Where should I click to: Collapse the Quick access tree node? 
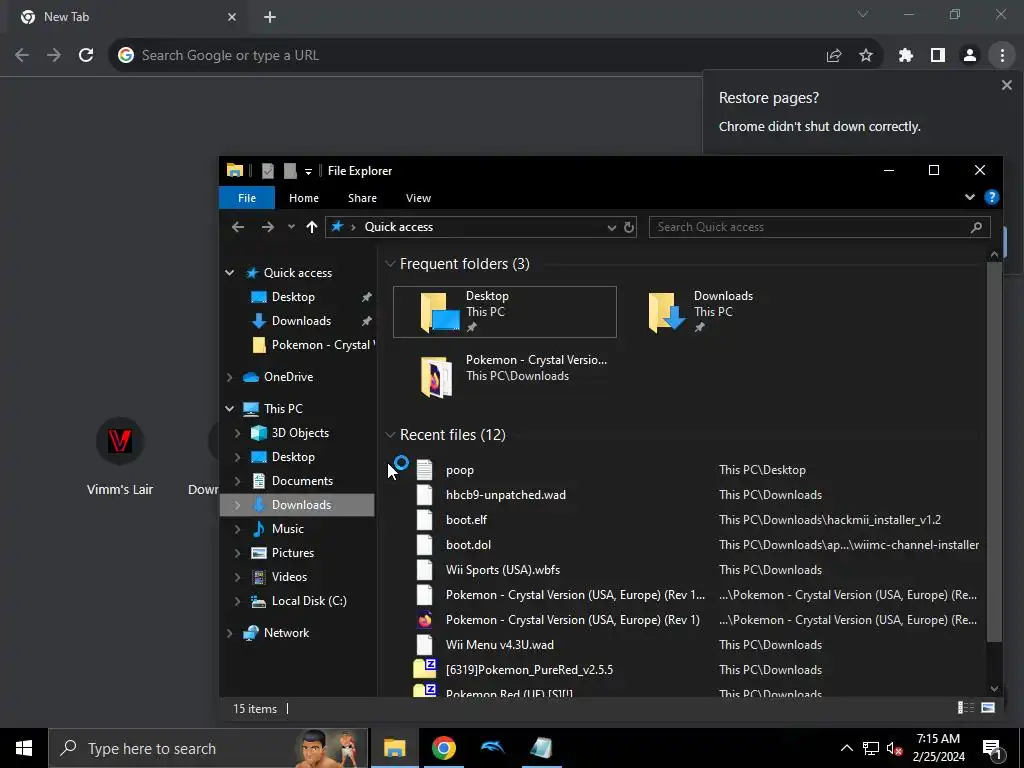(230, 273)
